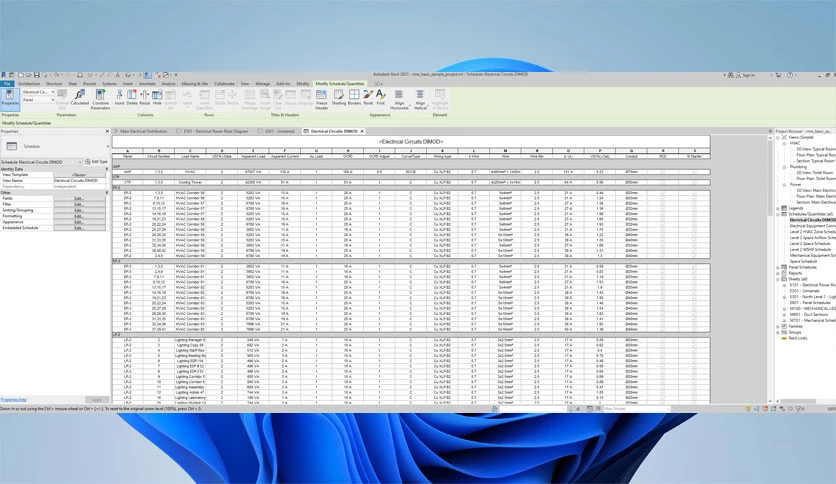
Task: Toggle M Starter checkbox in CTP row
Action: [694, 182]
